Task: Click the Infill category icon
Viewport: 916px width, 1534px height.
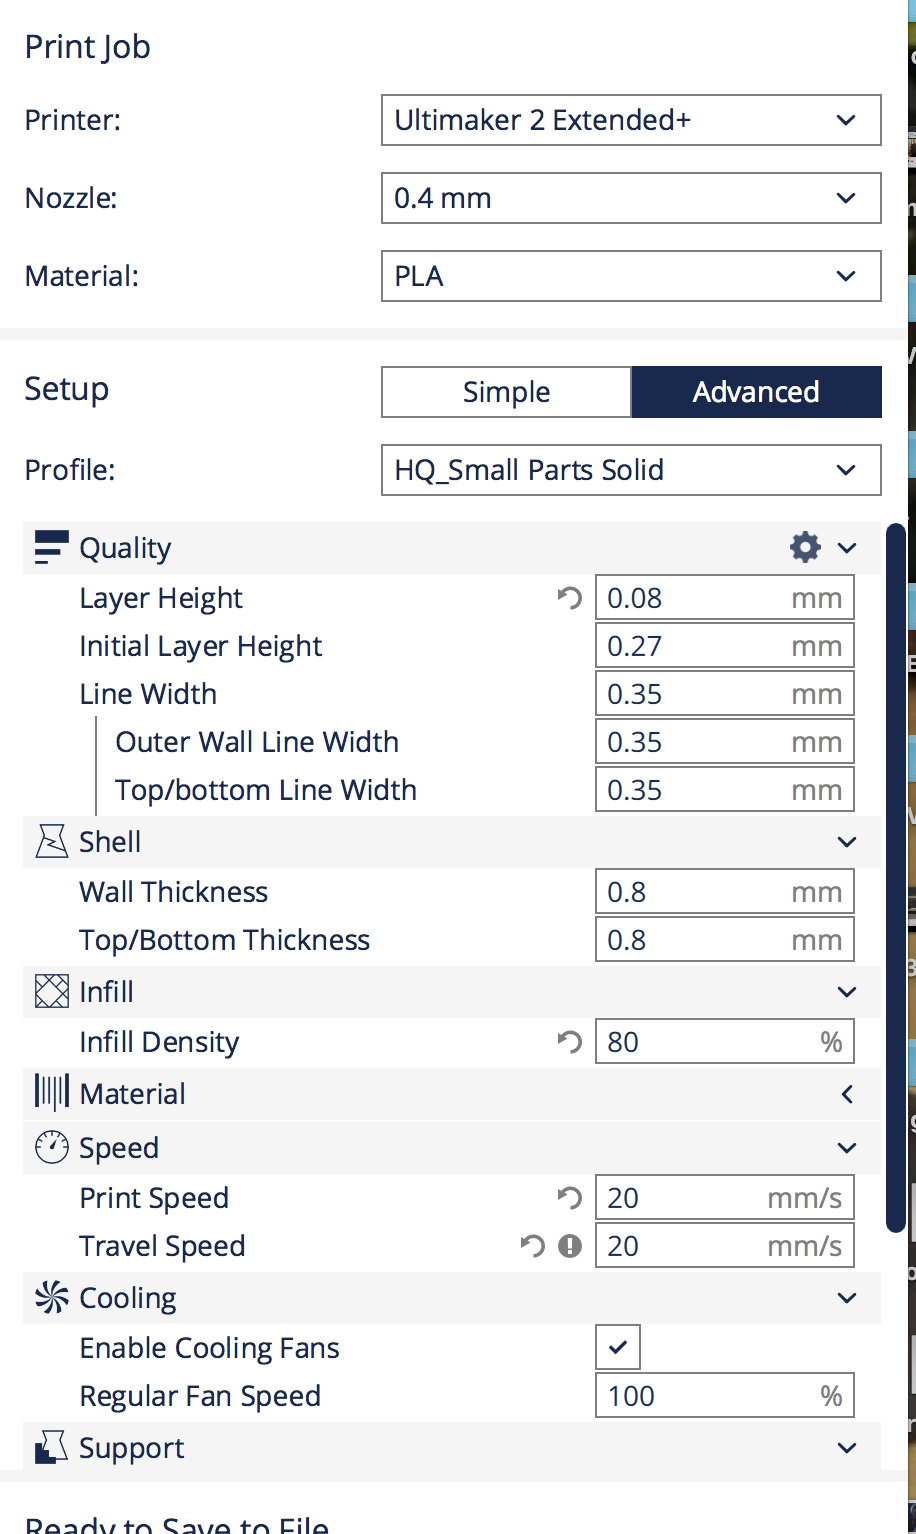Action: coord(51,992)
